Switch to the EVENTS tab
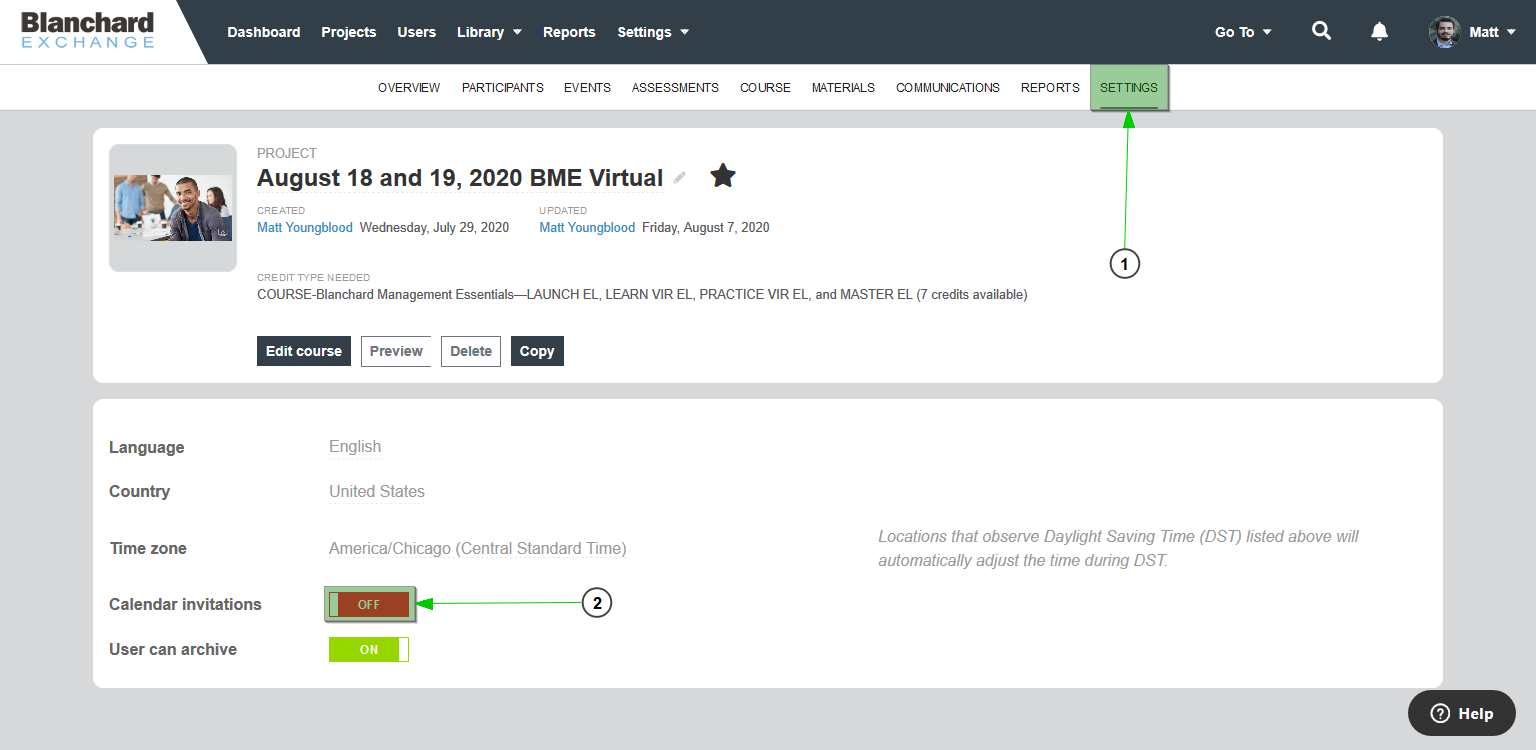1536x750 pixels. (x=587, y=88)
